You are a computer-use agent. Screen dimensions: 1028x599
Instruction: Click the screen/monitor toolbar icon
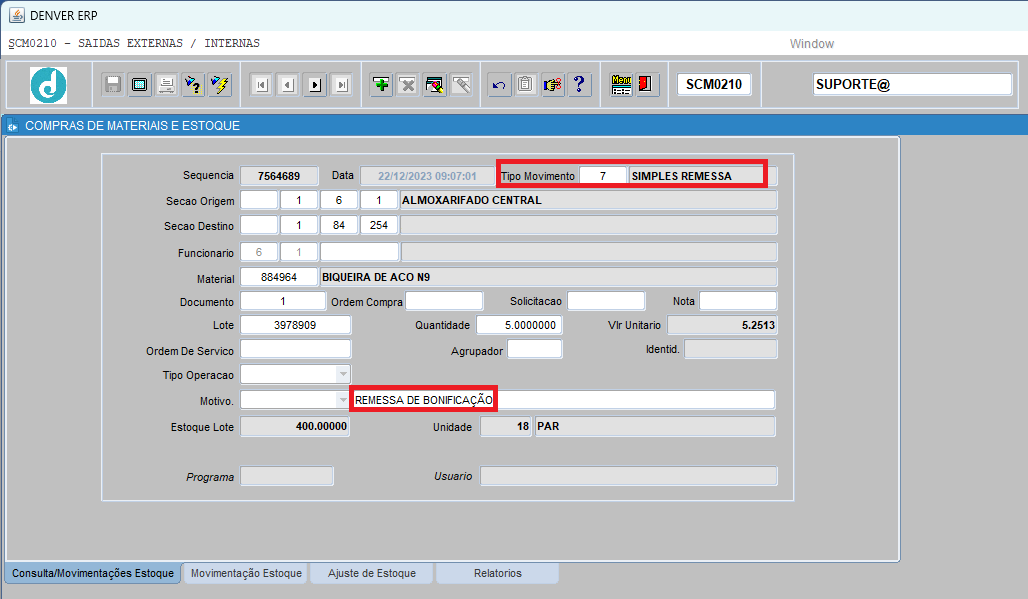[x=140, y=85]
